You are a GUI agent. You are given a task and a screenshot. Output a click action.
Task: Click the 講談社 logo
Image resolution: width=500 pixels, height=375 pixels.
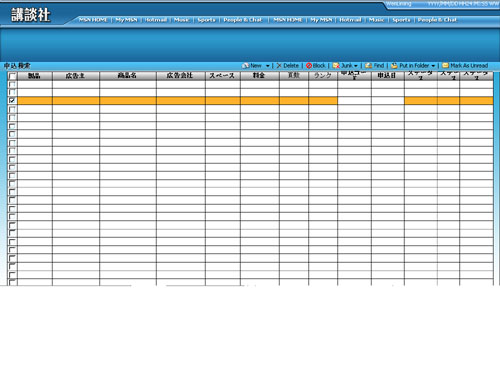(31, 15)
